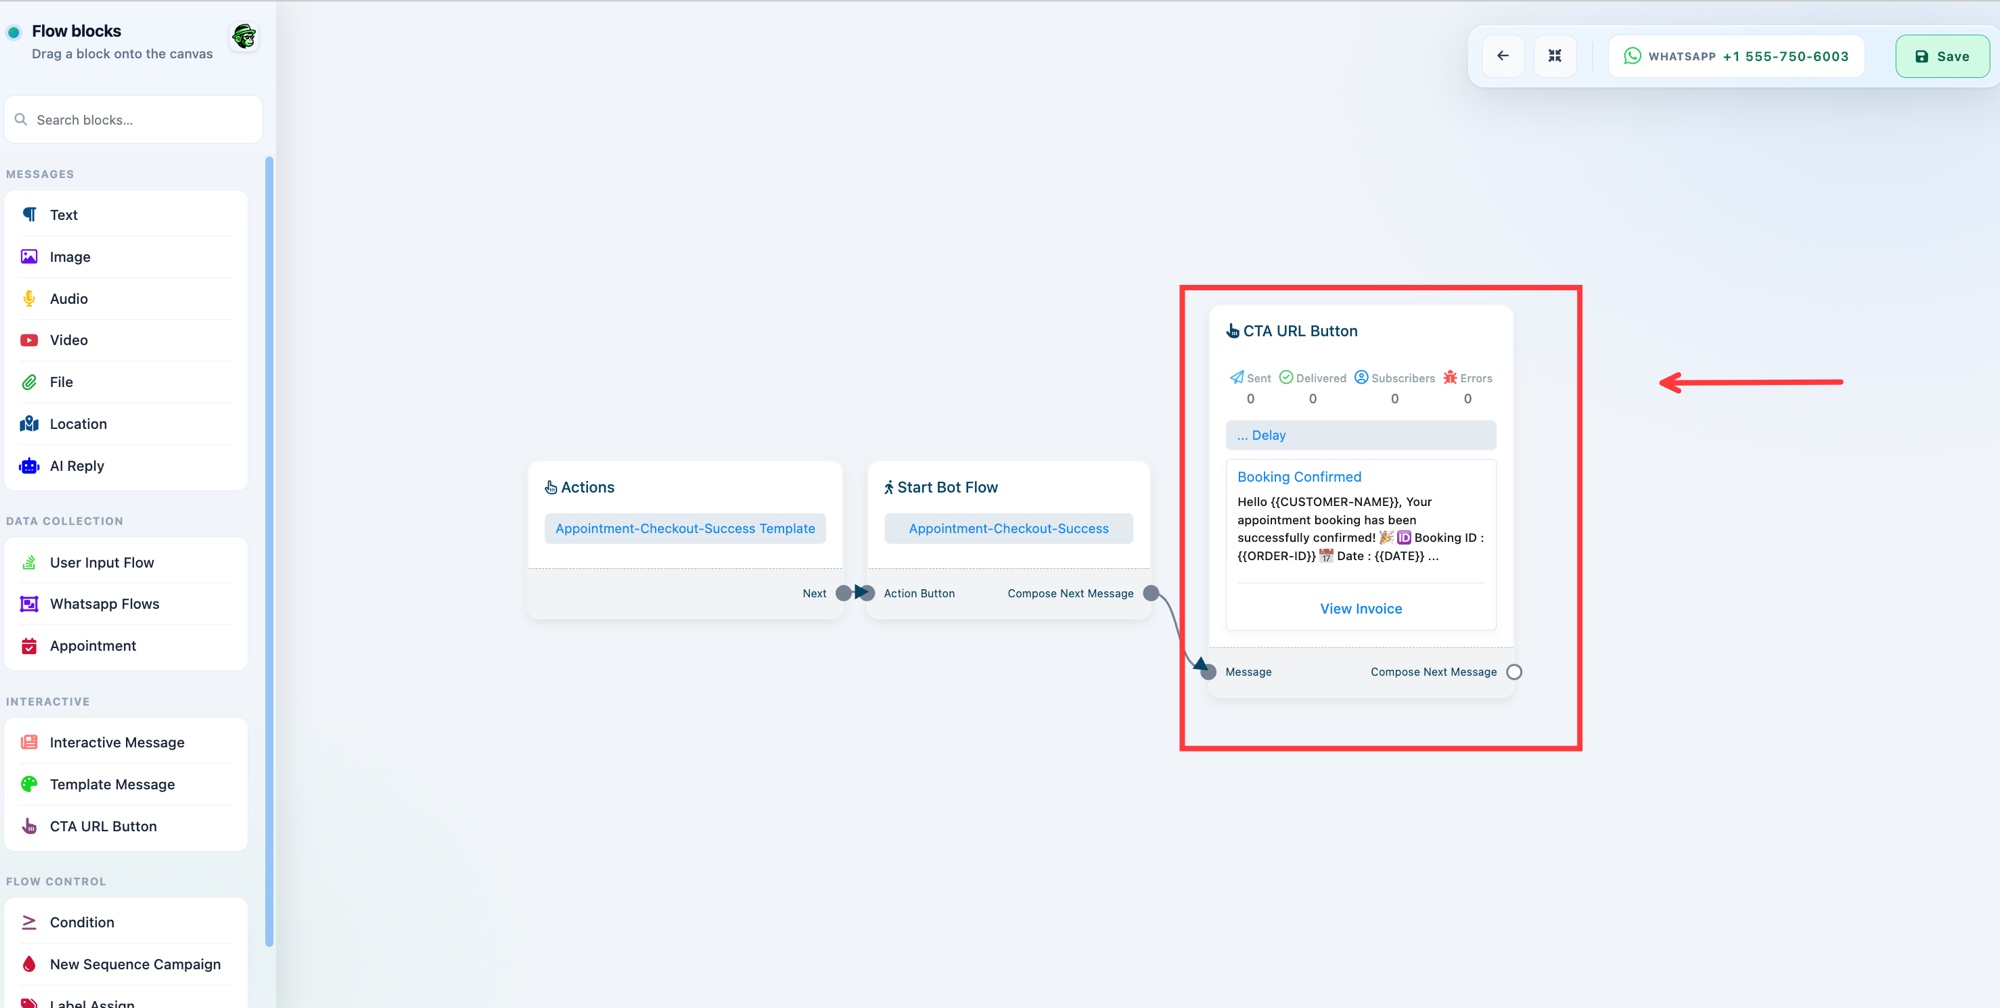Select the Text block icon

coord(29,215)
